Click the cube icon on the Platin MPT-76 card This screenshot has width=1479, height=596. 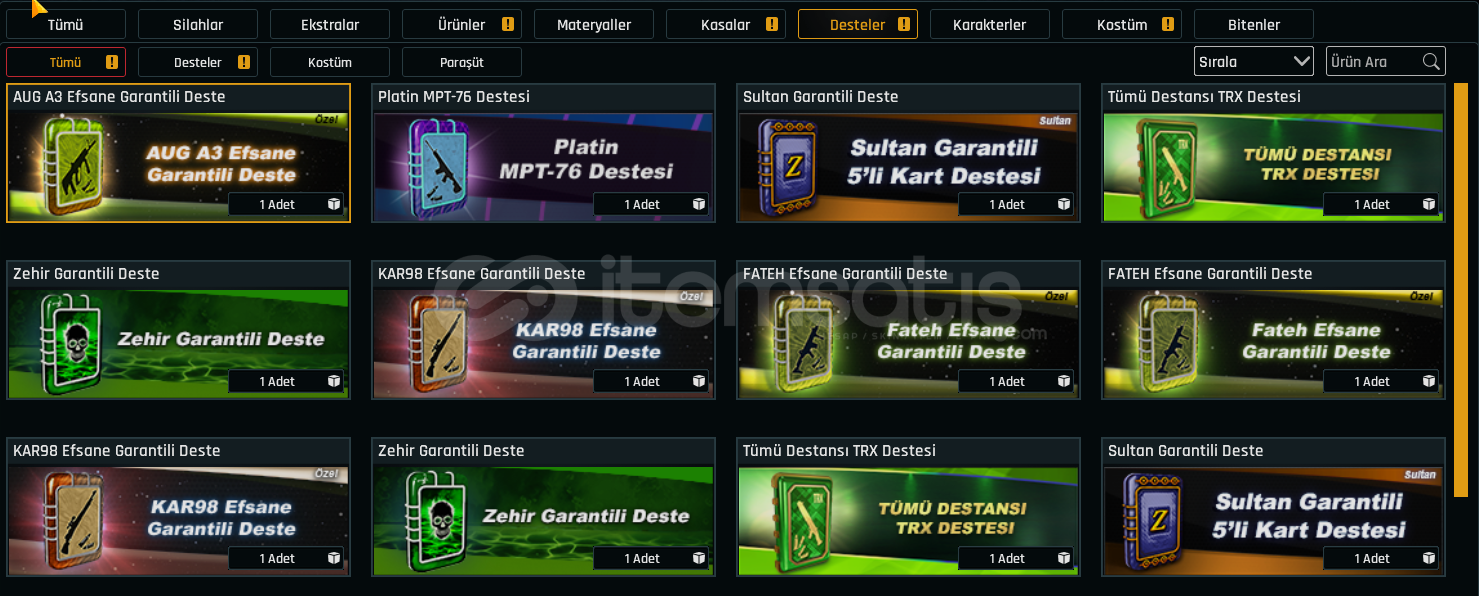pos(700,204)
